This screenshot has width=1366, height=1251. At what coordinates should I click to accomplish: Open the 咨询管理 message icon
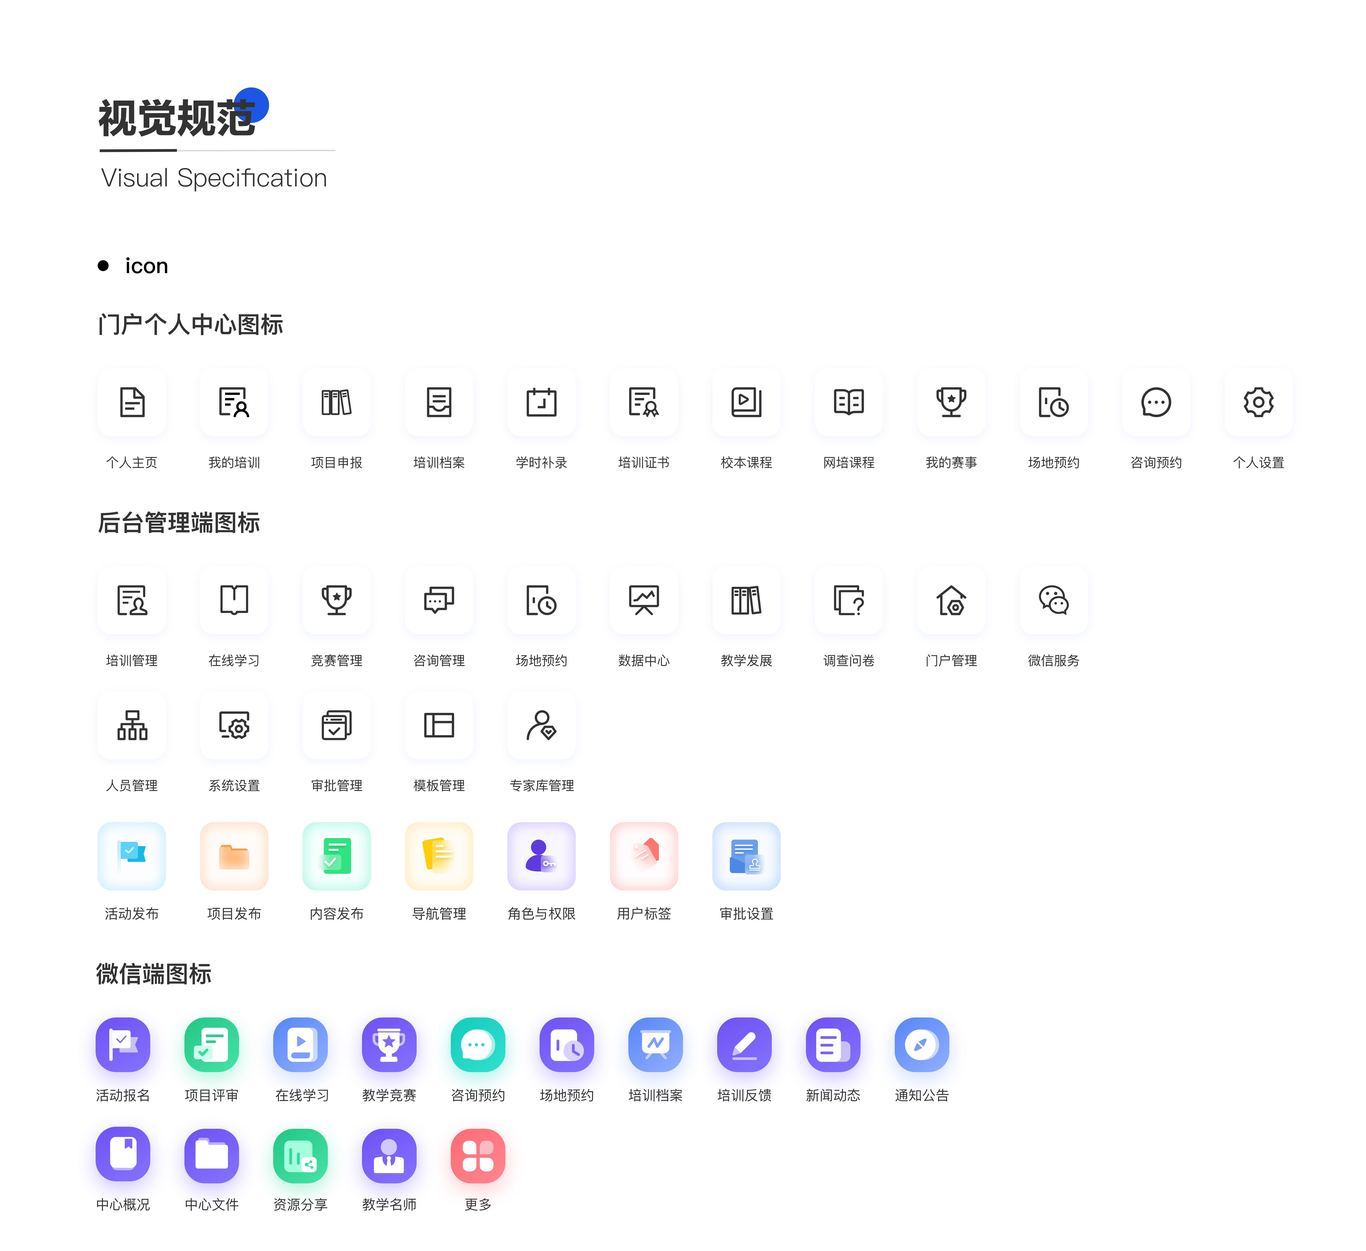tap(439, 600)
